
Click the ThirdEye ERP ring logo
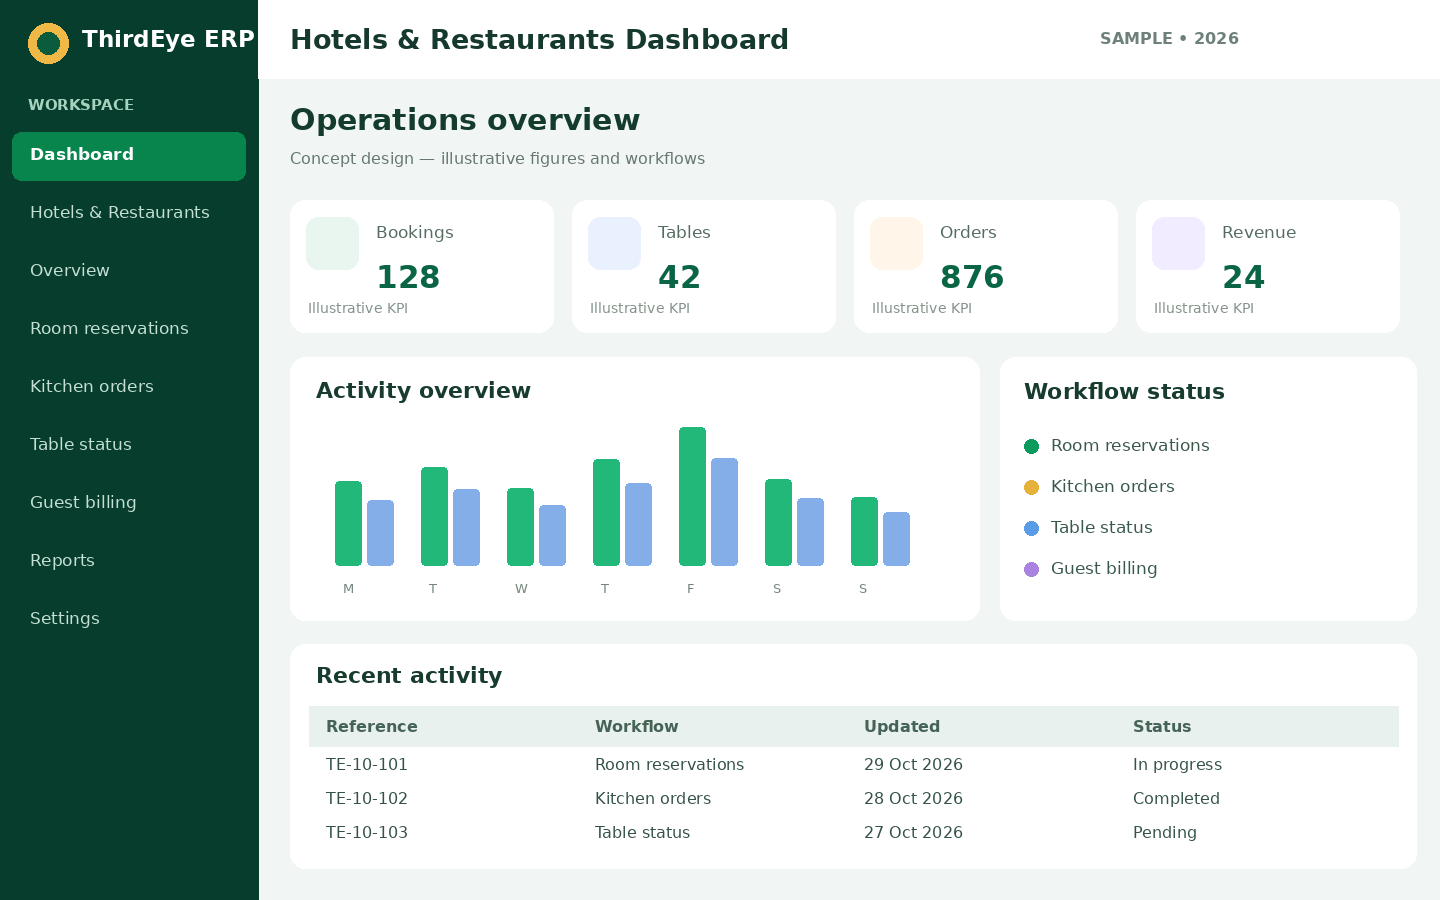point(48,43)
